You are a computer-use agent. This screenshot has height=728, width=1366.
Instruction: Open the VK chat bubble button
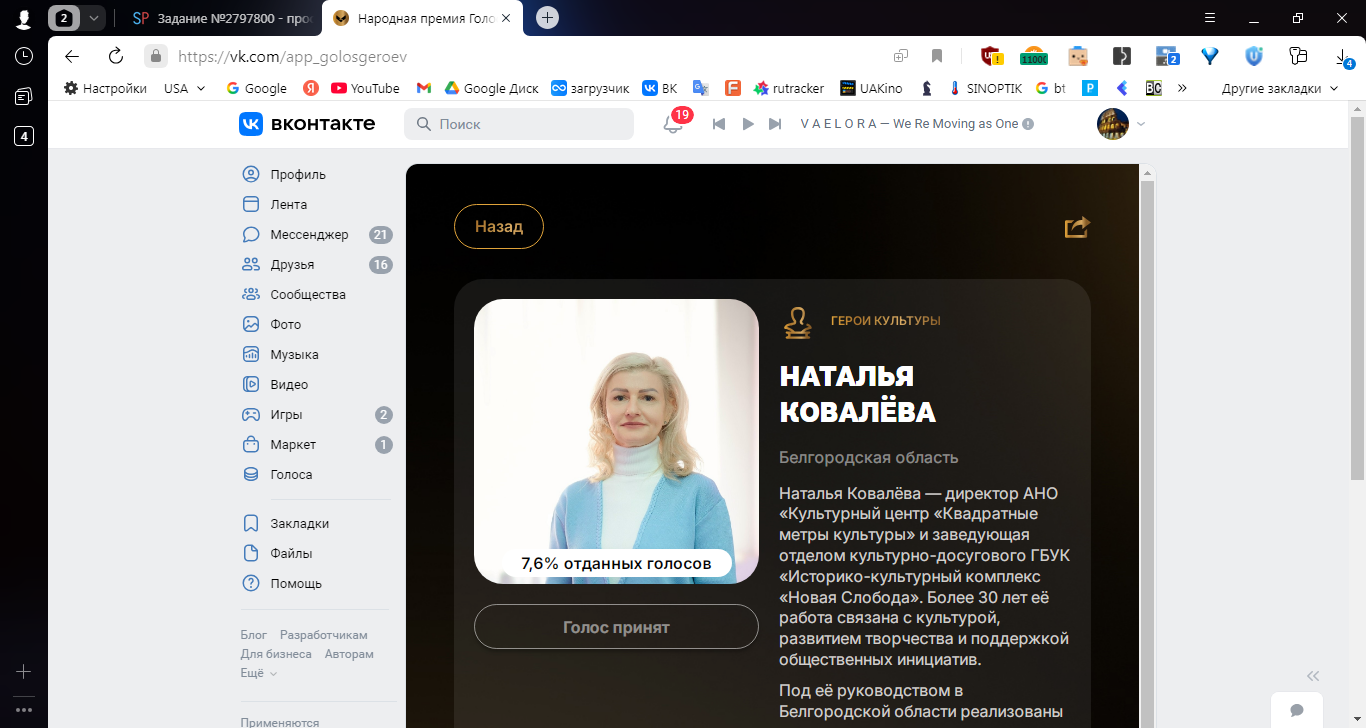(x=1297, y=710)
